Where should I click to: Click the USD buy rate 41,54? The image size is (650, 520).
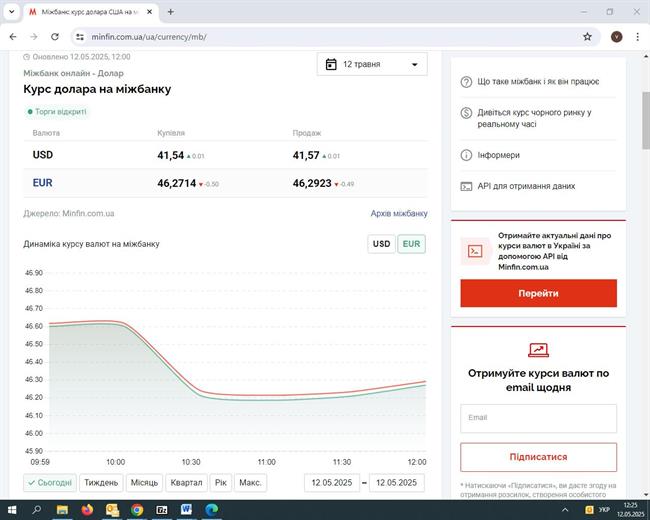pyautogui.click(x=170, y=156)
